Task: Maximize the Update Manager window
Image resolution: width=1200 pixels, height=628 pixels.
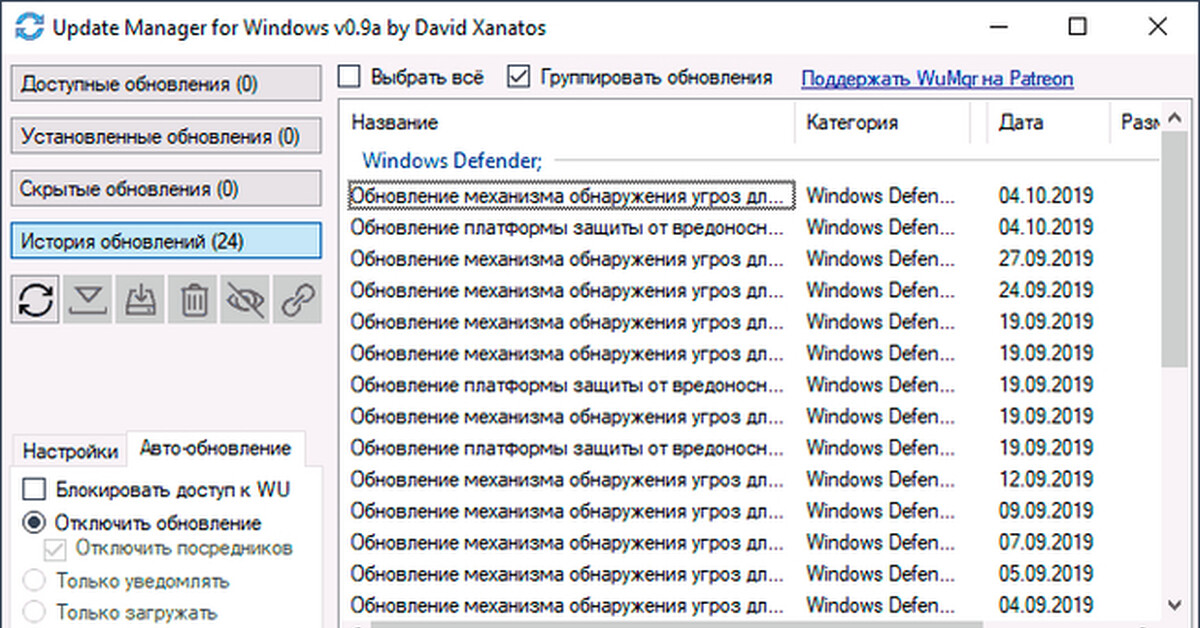Action: pyautogui.click(x=1076, y=28)
